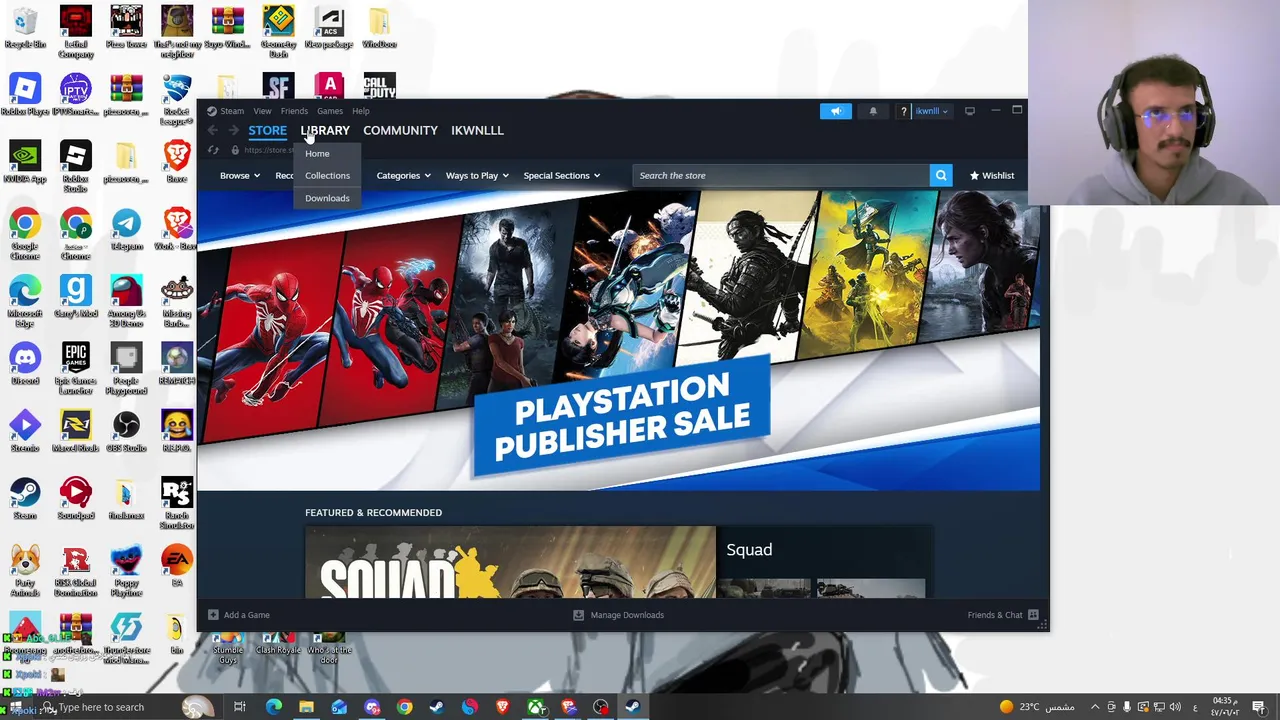Open the Wishlist link
The image size is (1280, 720).
tap(991, 175)
